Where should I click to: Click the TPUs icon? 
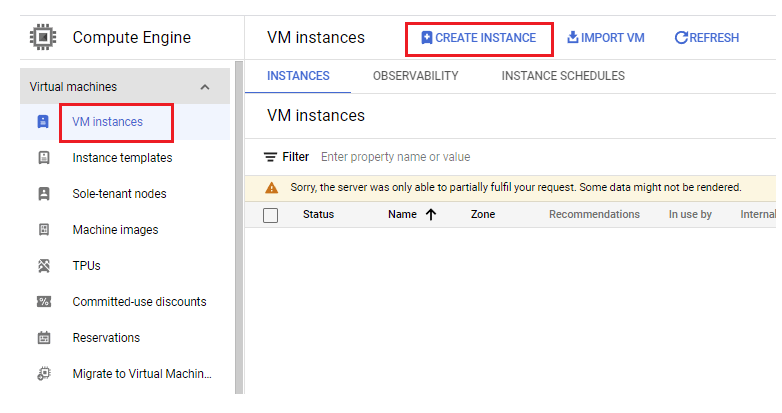pyautogui.click(x=44, y=266)
